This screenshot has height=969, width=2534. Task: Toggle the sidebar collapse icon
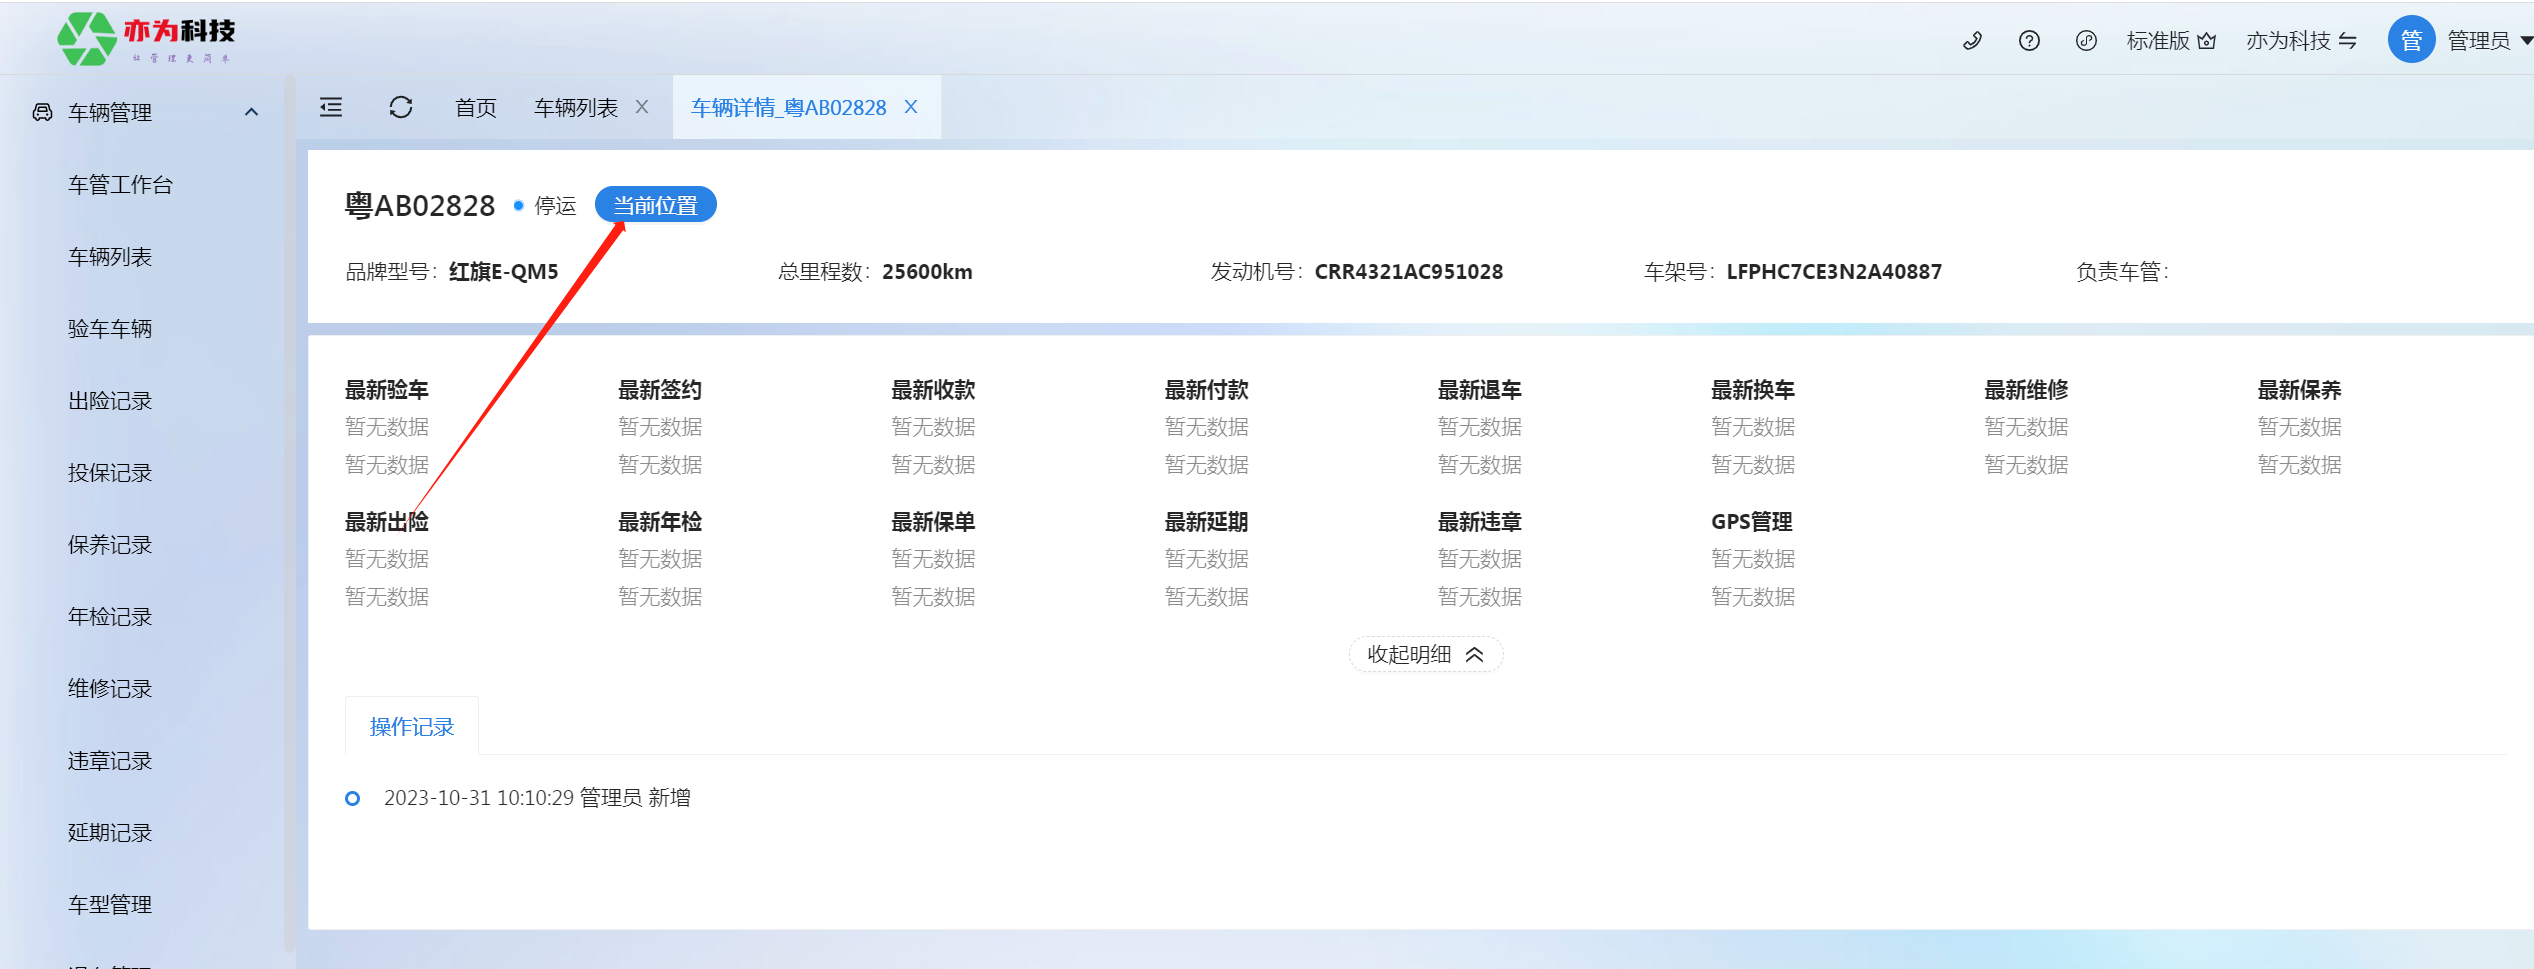[x=331, y=107]
